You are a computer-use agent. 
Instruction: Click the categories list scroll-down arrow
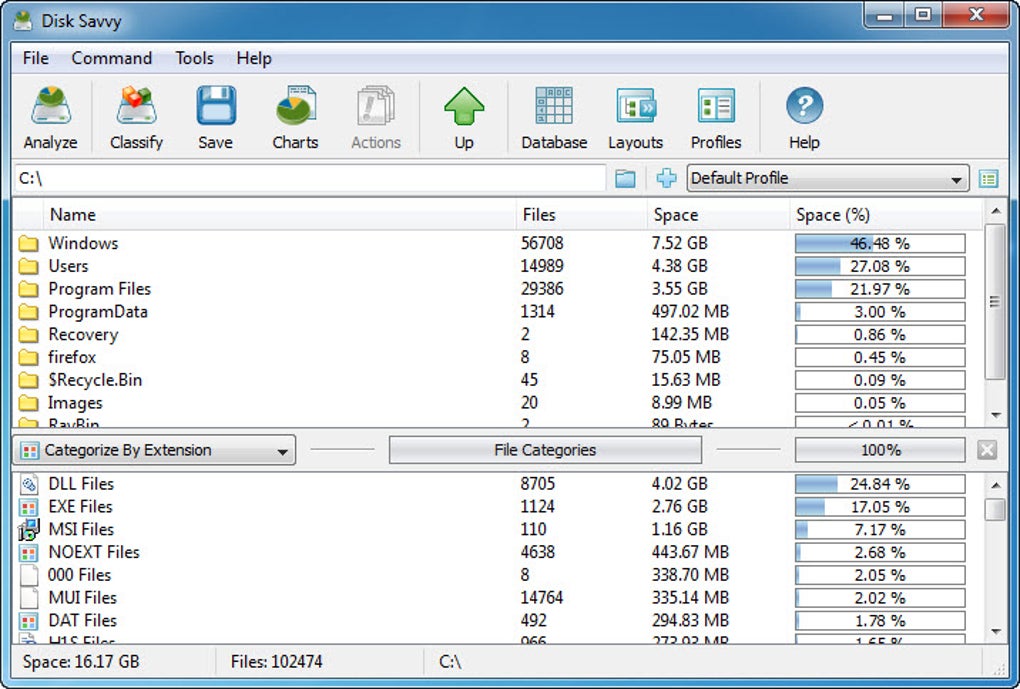click(x=995, y=631)
